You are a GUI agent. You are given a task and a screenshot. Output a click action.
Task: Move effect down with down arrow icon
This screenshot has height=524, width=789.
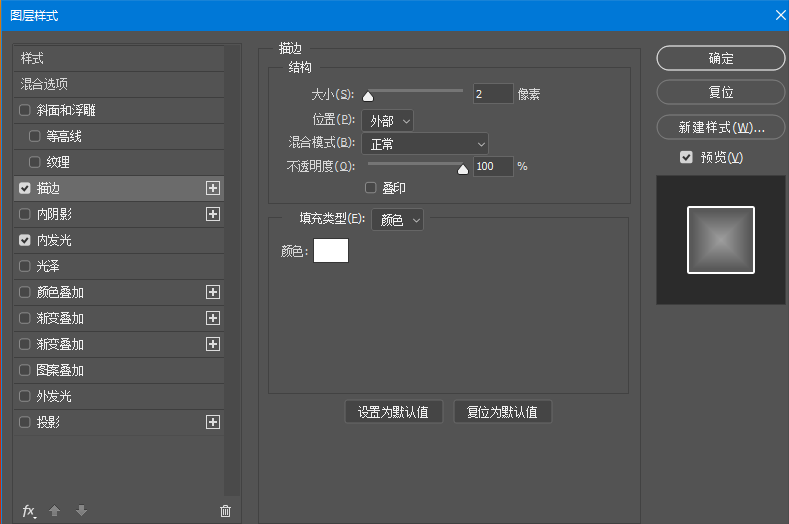(81, 511)
